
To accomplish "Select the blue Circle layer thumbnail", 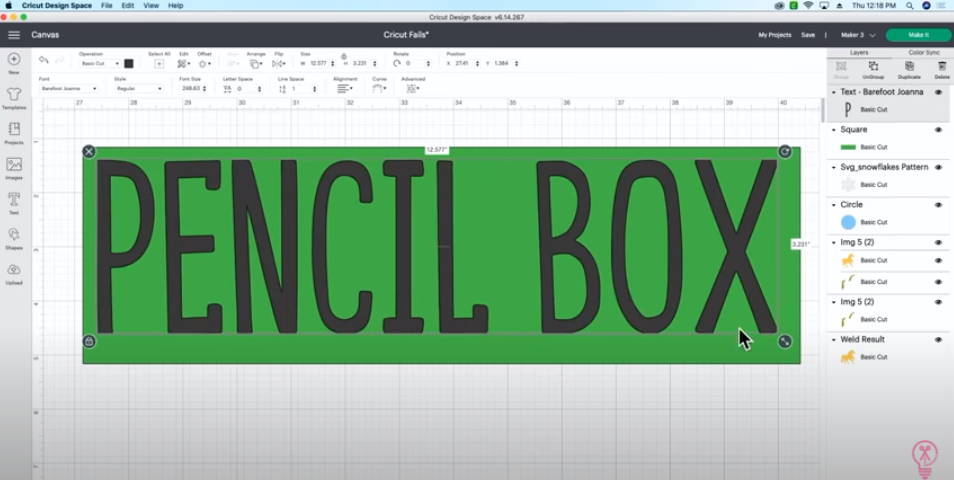I will click(x=848, y=222).
